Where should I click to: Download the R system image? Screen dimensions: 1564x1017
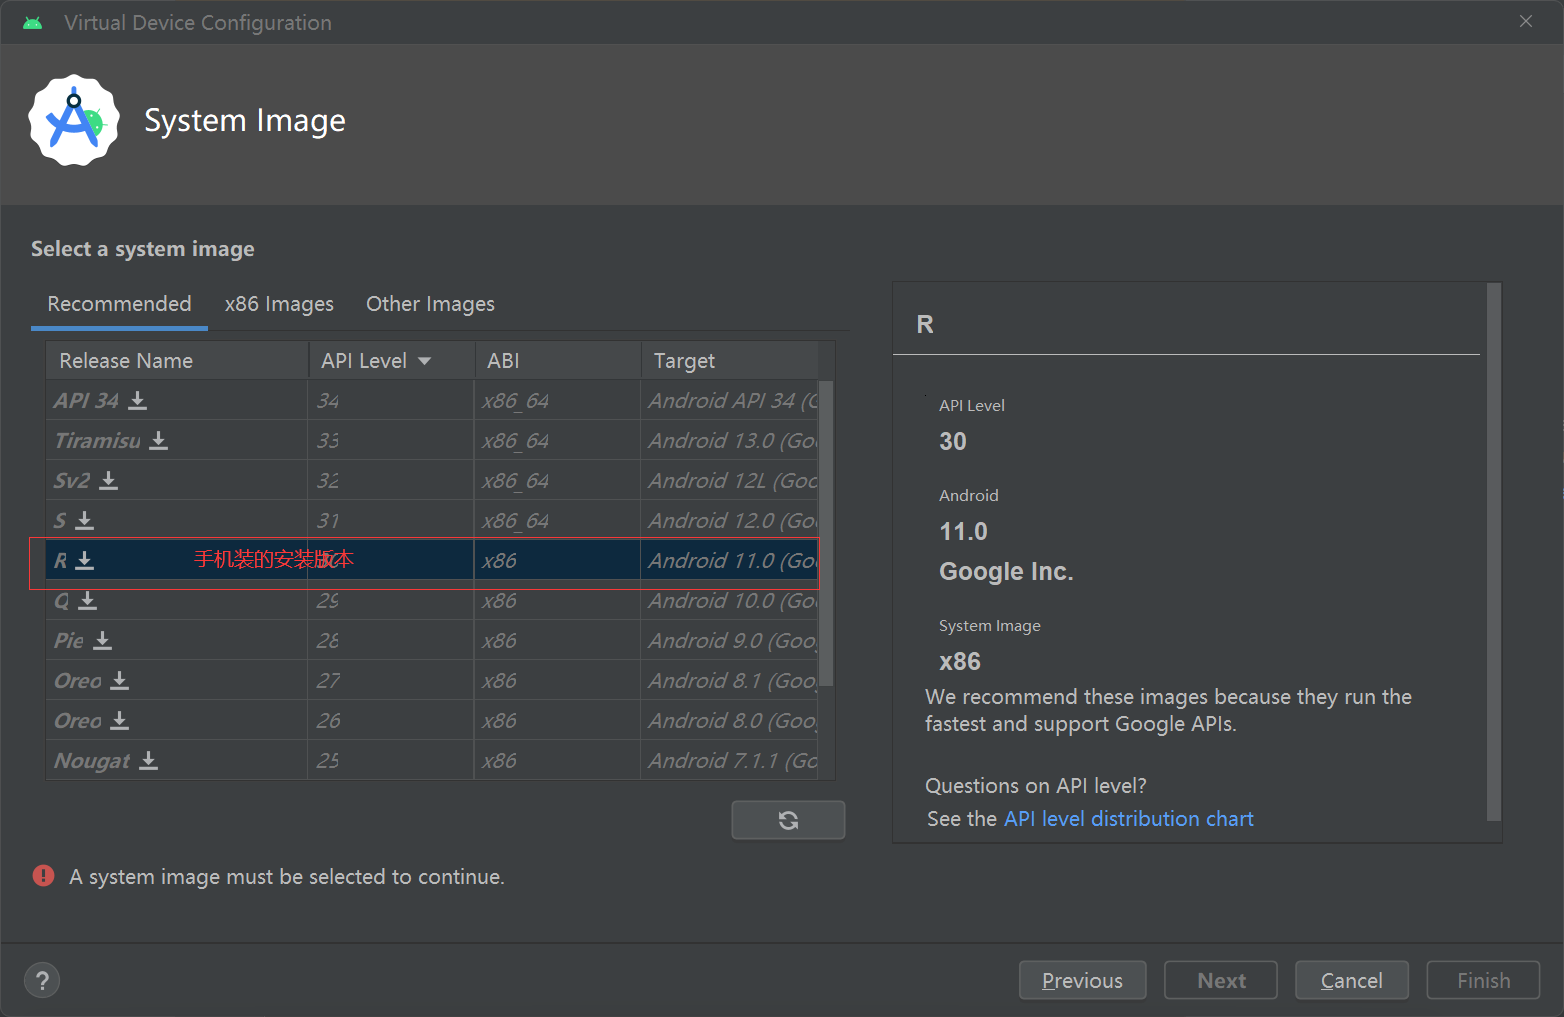[85, 561]
